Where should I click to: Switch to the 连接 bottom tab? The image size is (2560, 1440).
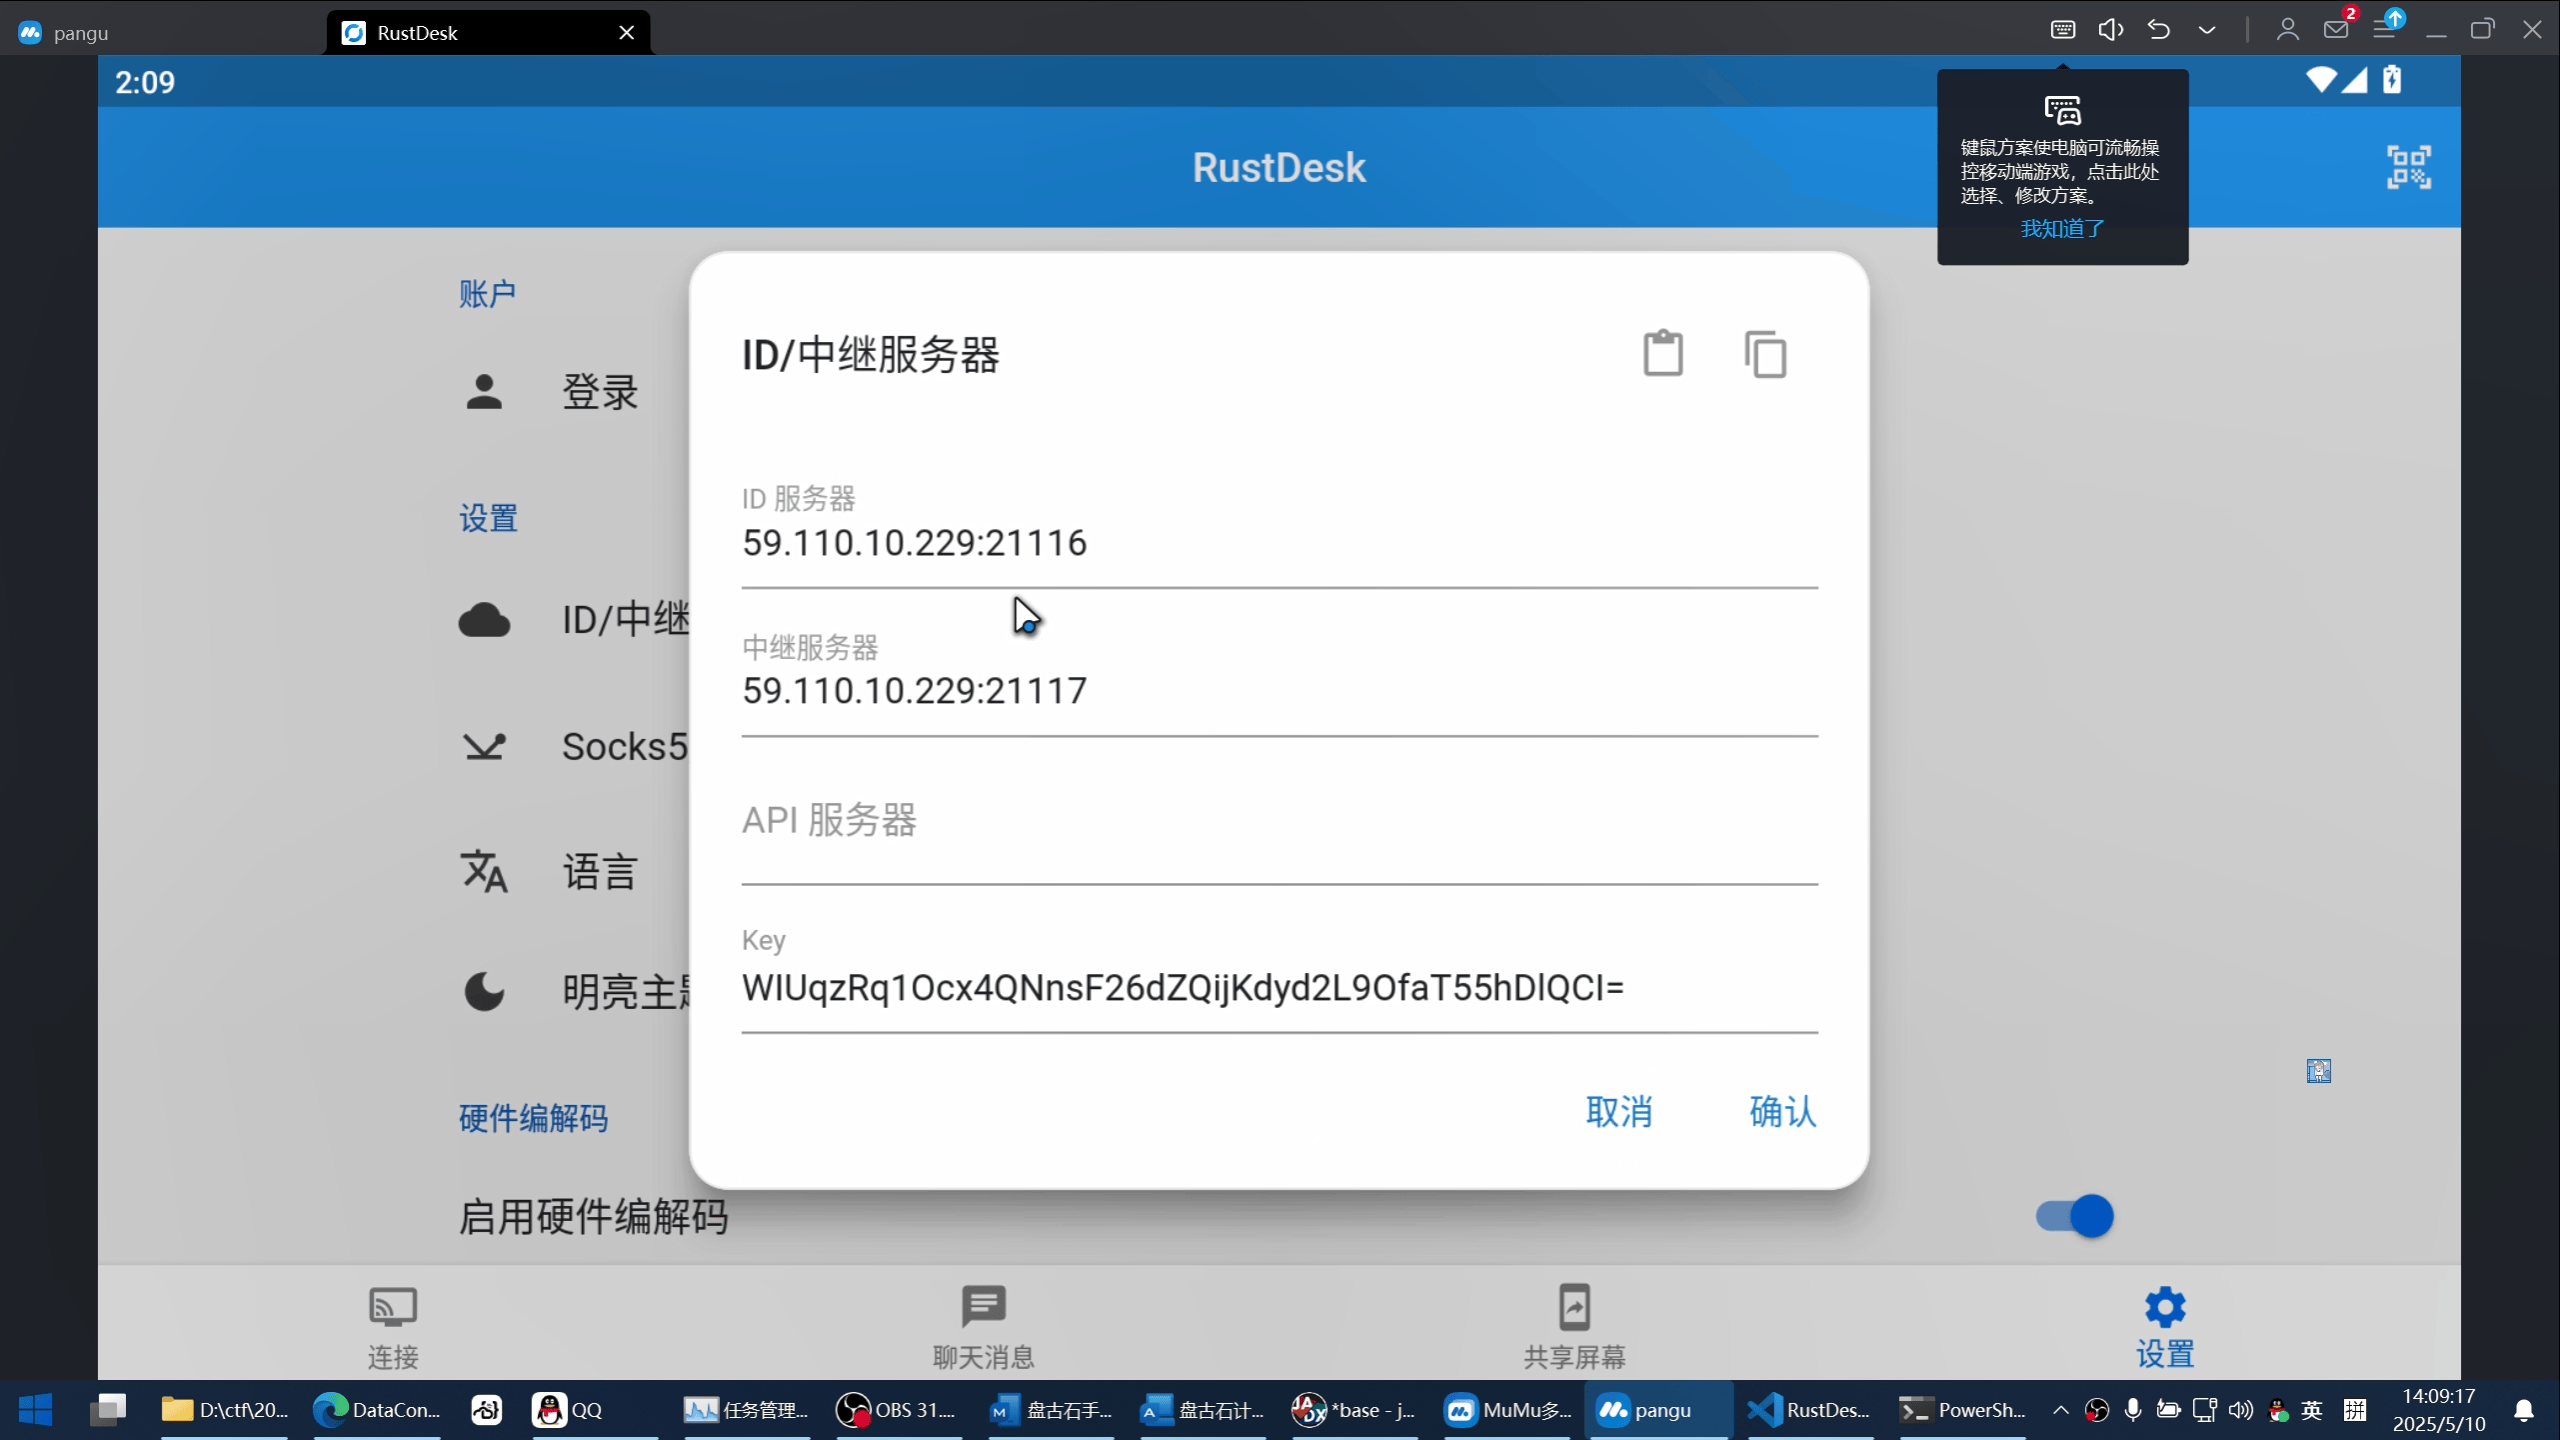point(393,1326)
